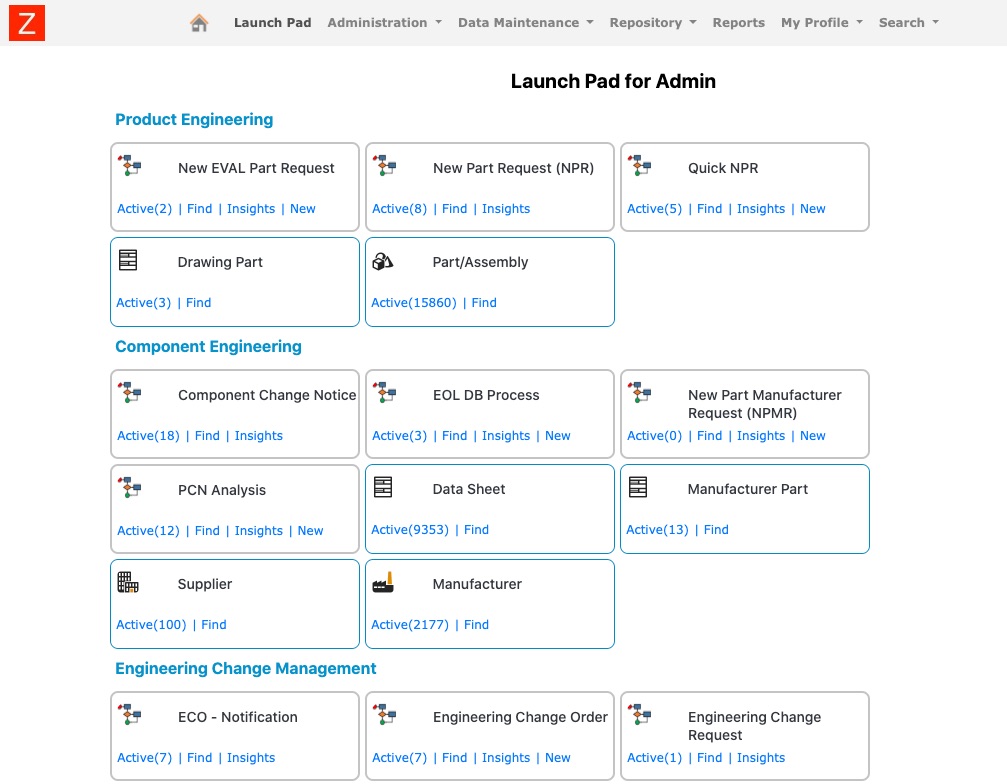Click the Manufacturer card title
The height and width of the screenshot is (784, 1007).
pos(477,584)
